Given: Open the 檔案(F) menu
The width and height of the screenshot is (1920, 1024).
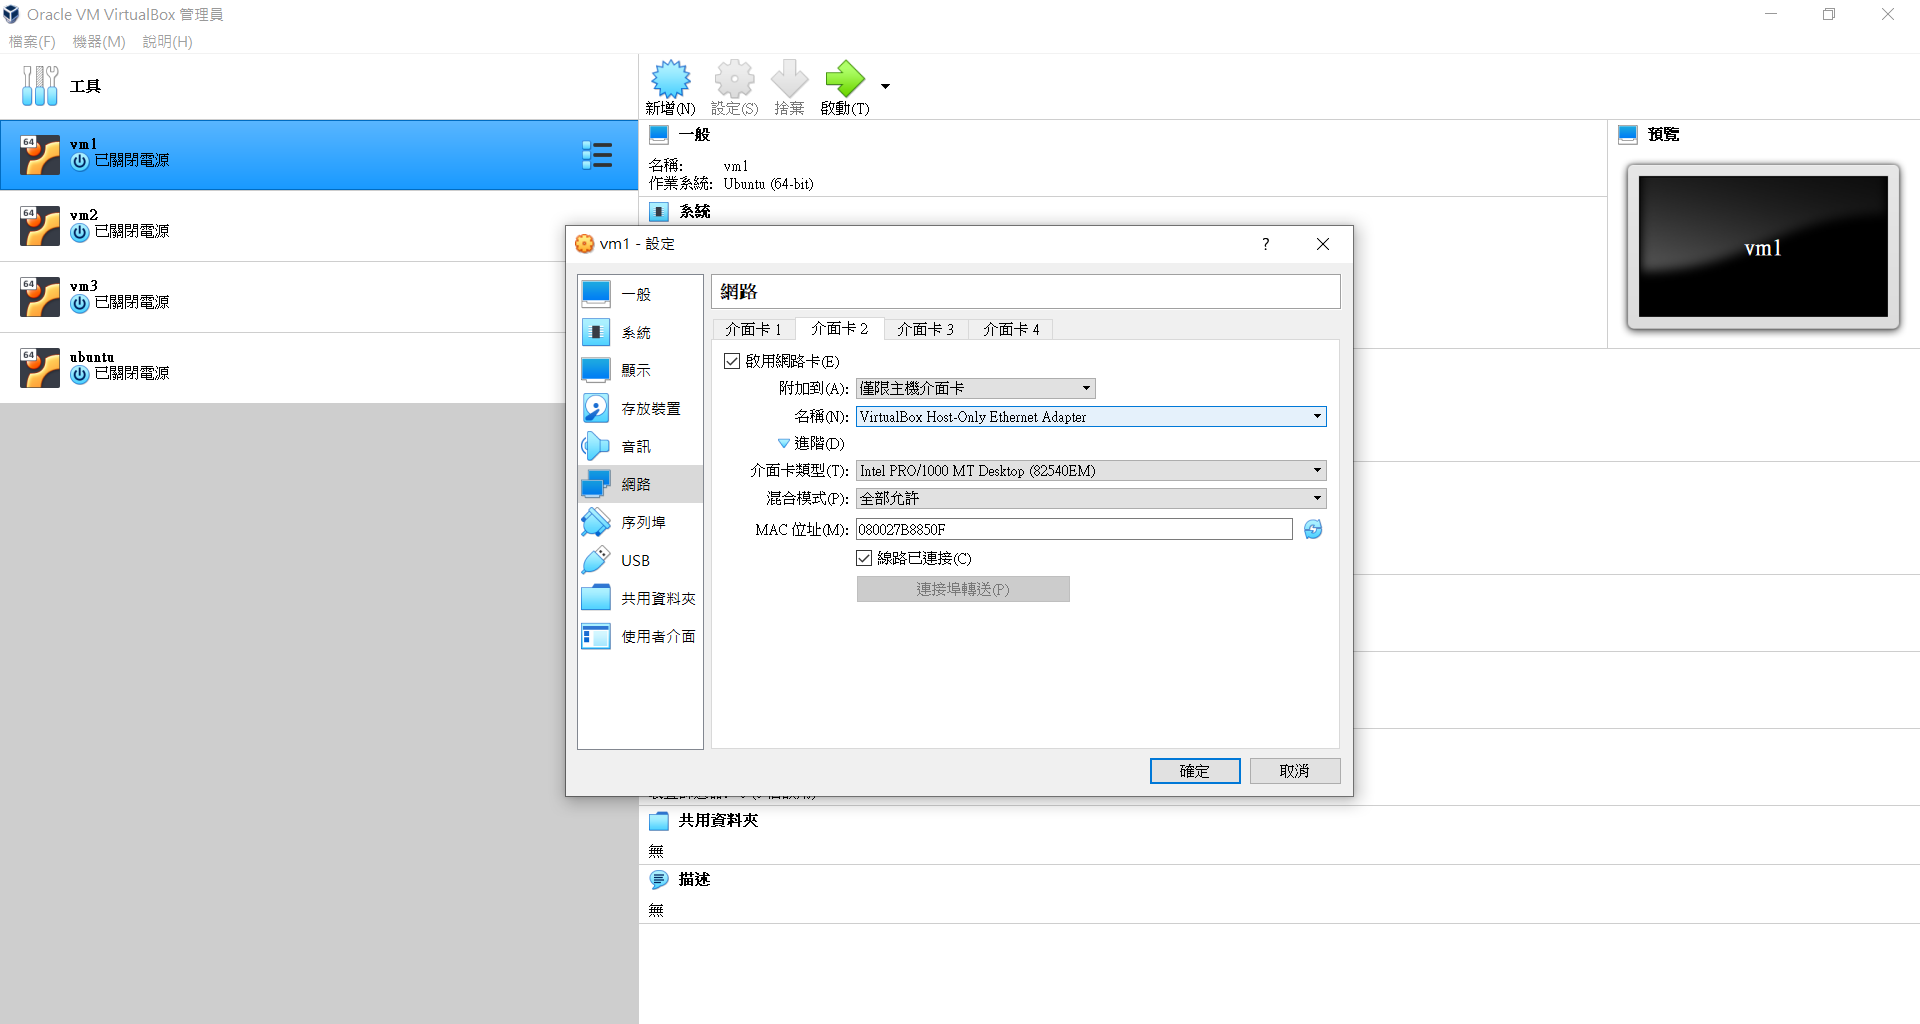Looking at the screenshot, I should click(x=32, y=41).
